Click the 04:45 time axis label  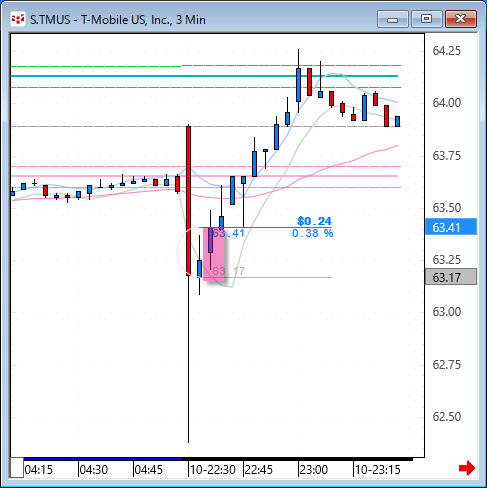pos(149,470)
